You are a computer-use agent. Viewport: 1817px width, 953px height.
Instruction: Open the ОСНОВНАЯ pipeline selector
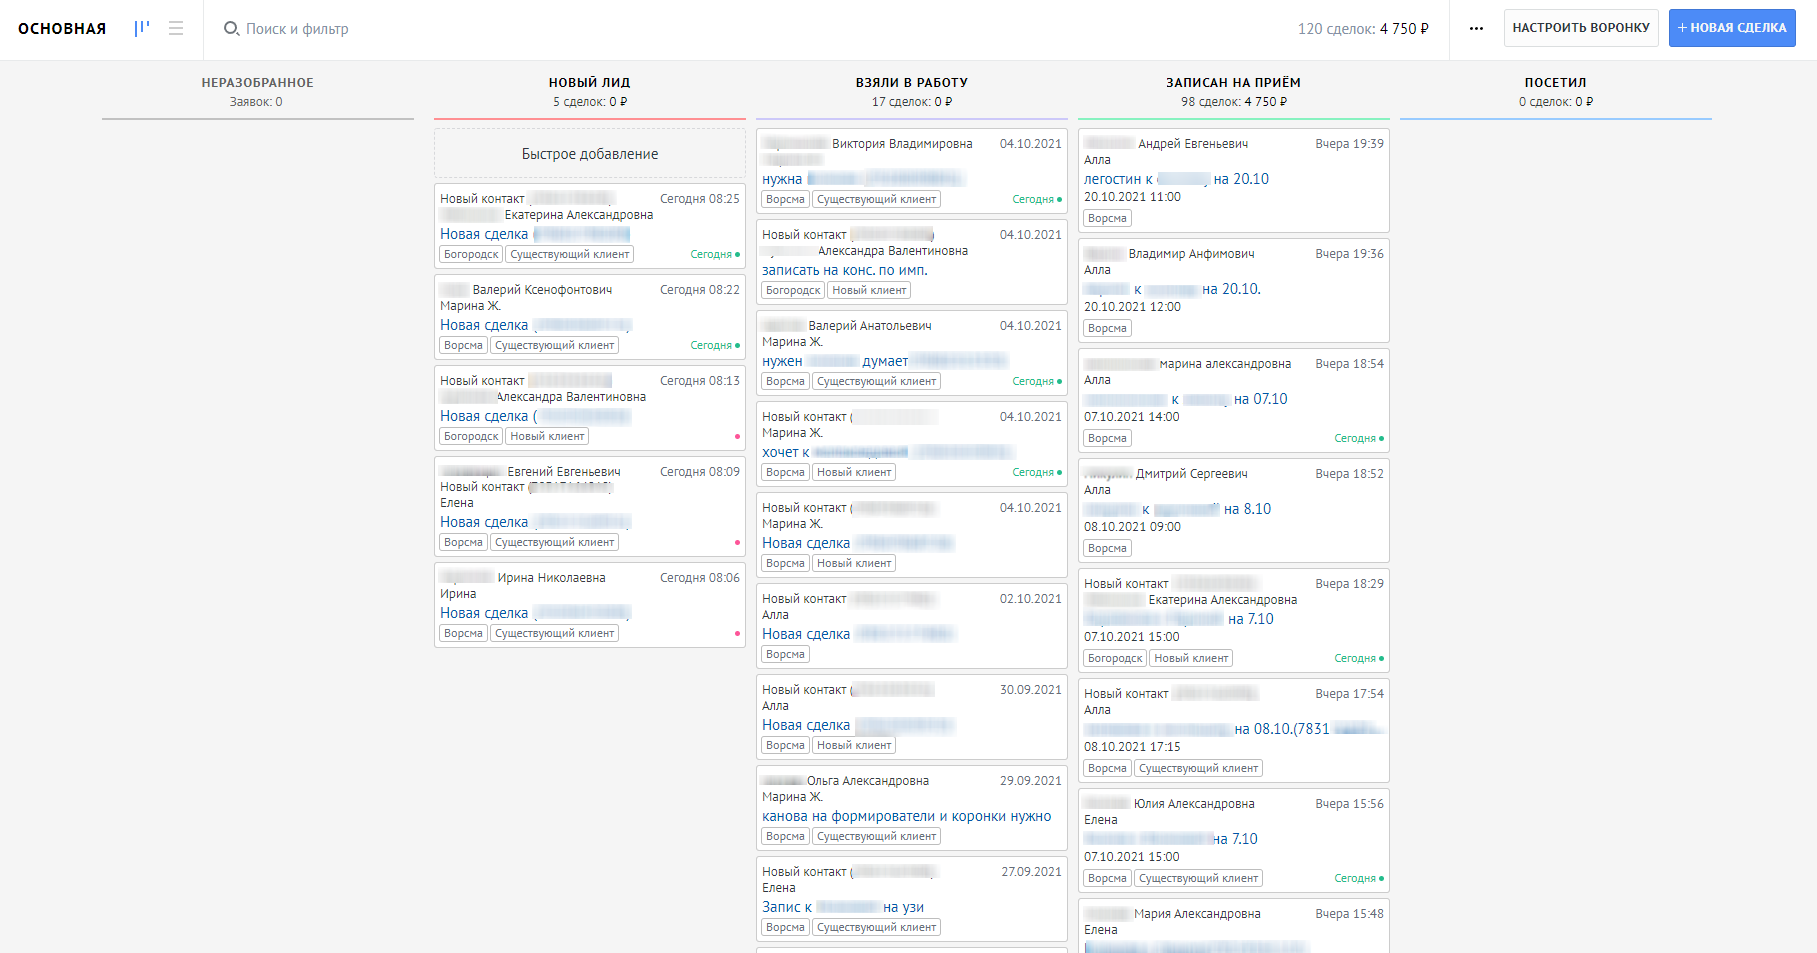point(62,29)
